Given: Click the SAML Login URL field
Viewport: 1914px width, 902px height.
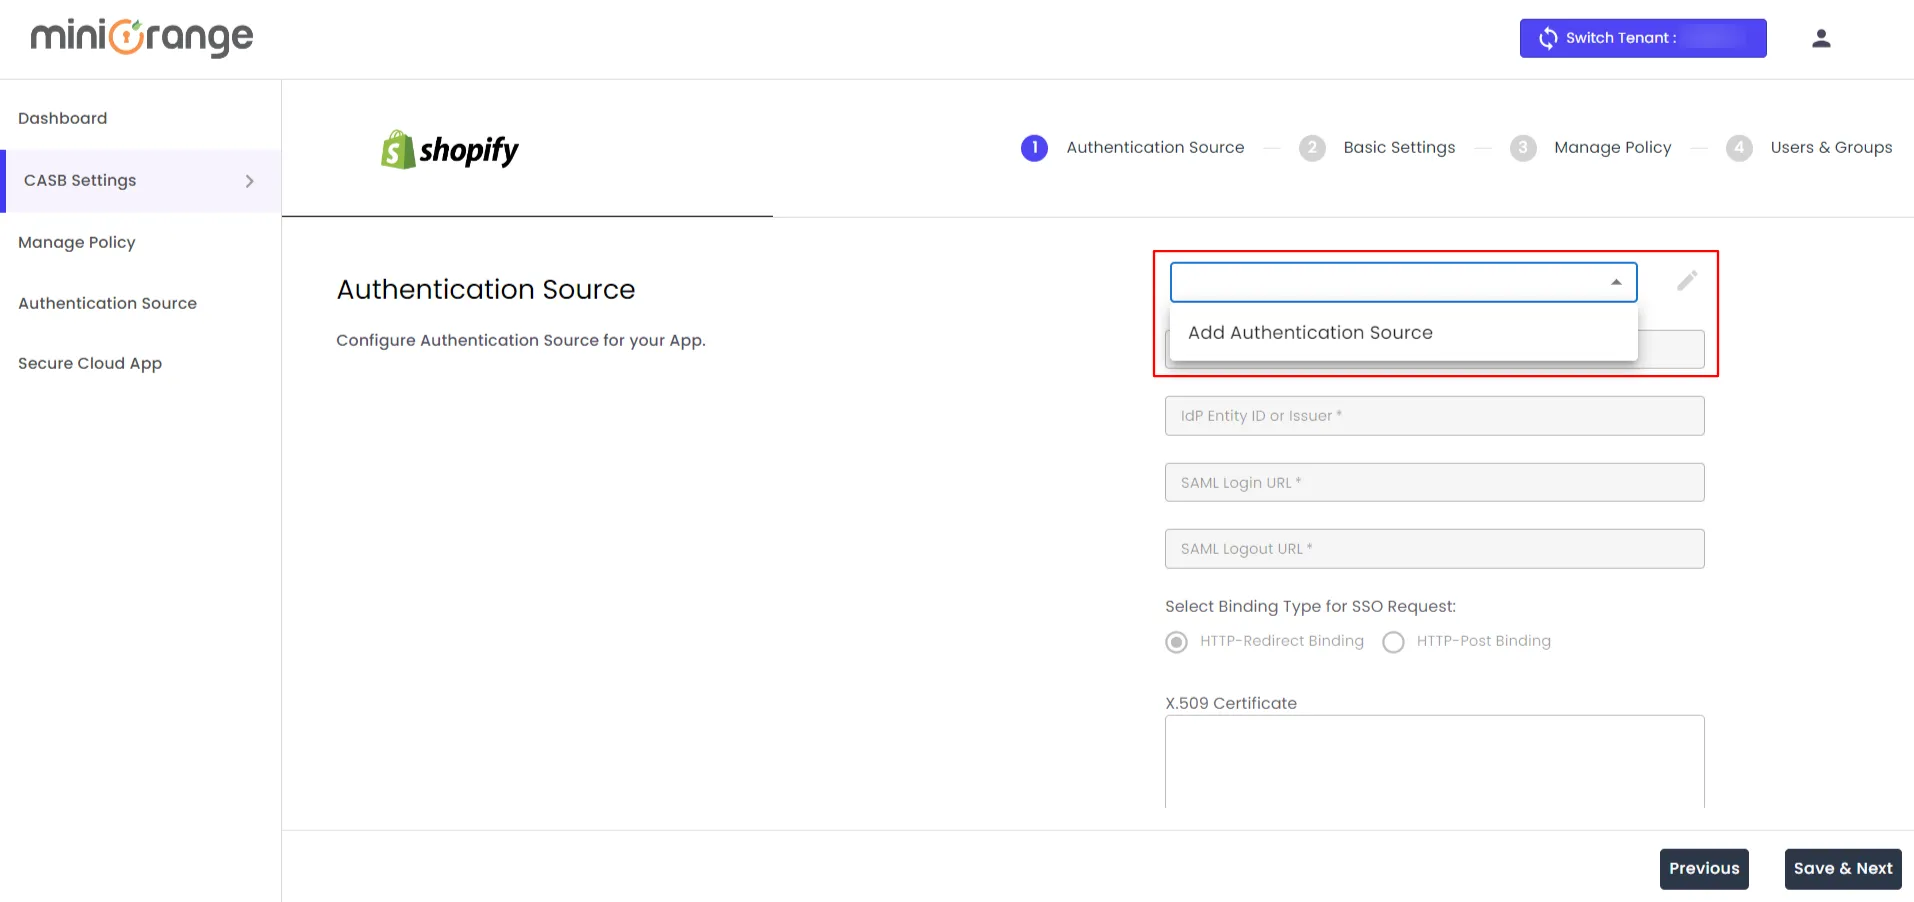Looking at the screenshot, I should click(x=1434, y=482).
